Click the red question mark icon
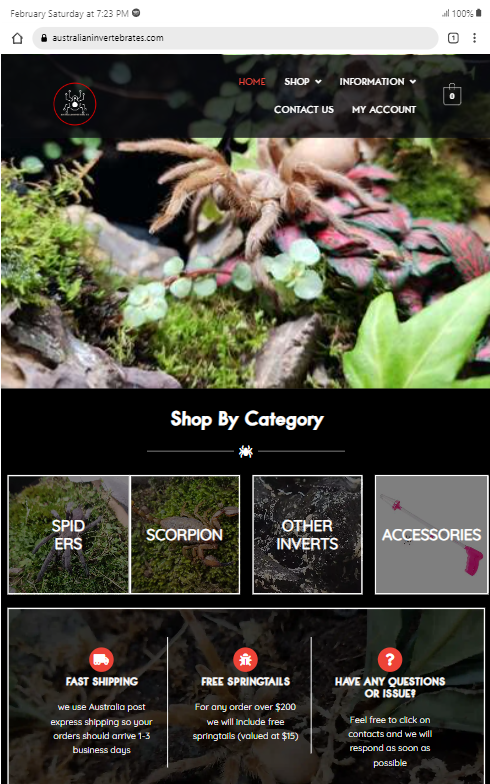Image resolution: width=490 pixels, height=784 pixels. [390, 660]
